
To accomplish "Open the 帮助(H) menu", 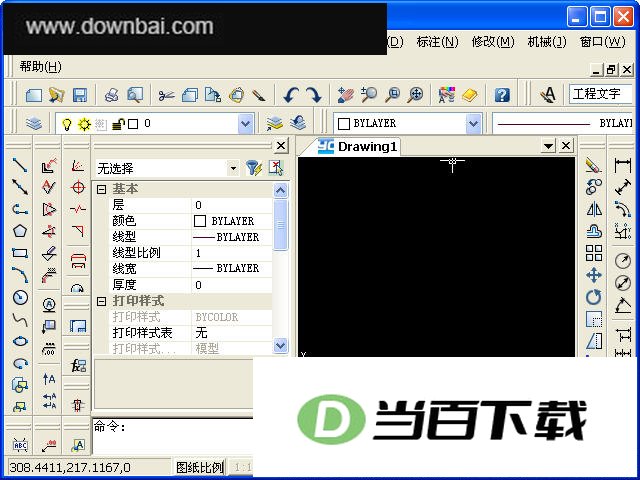I will tap(40, 67).
